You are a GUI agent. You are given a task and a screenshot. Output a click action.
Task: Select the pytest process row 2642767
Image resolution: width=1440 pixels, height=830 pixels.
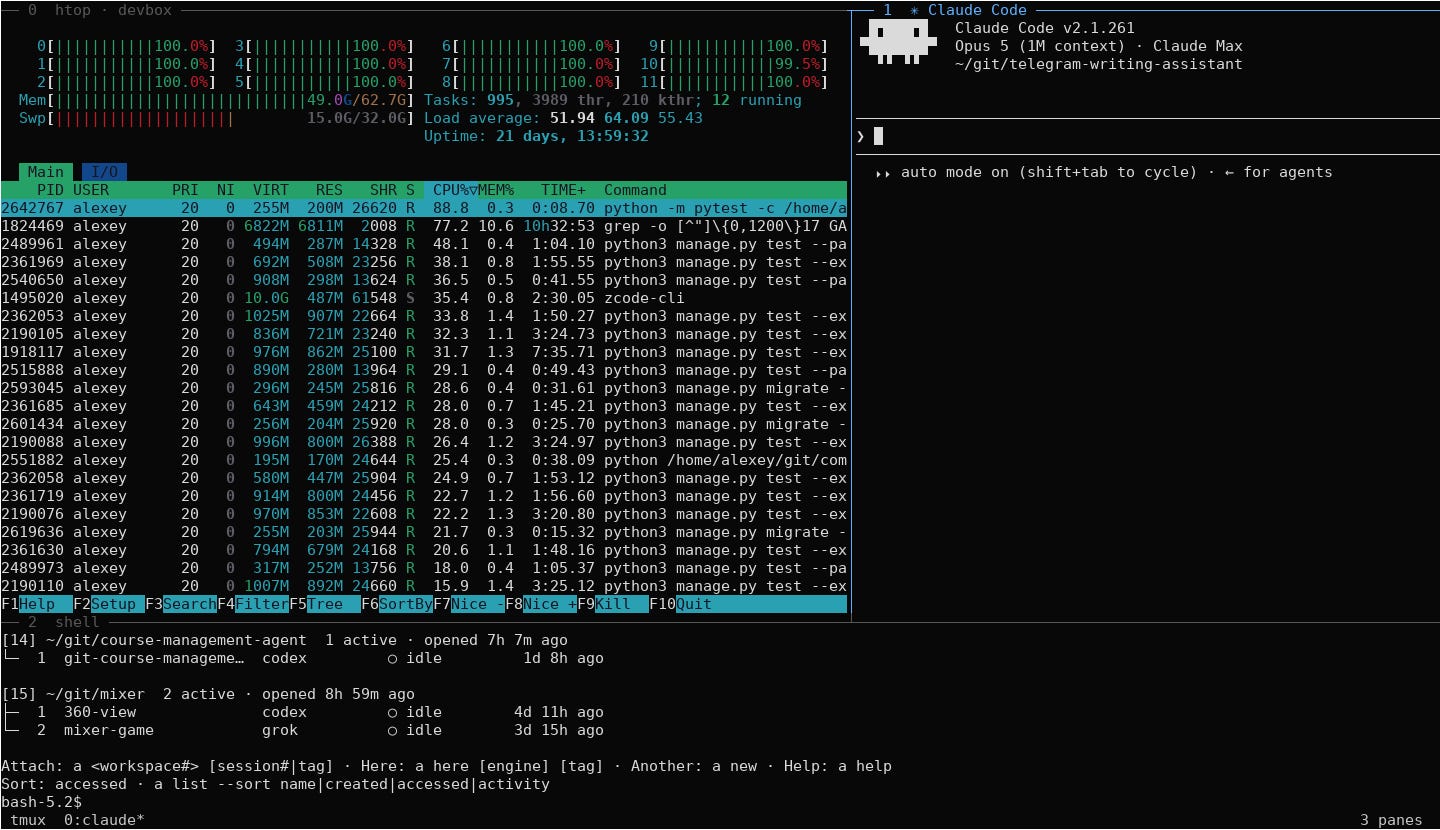point(424,208)
